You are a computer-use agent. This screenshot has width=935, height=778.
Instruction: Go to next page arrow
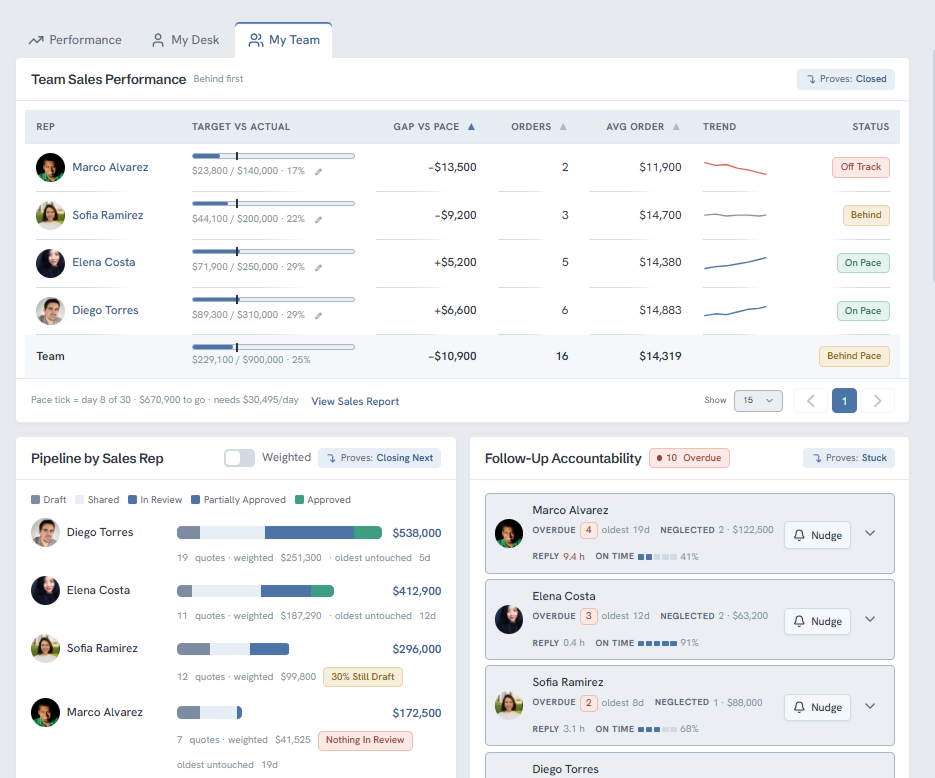coord(877,401)
